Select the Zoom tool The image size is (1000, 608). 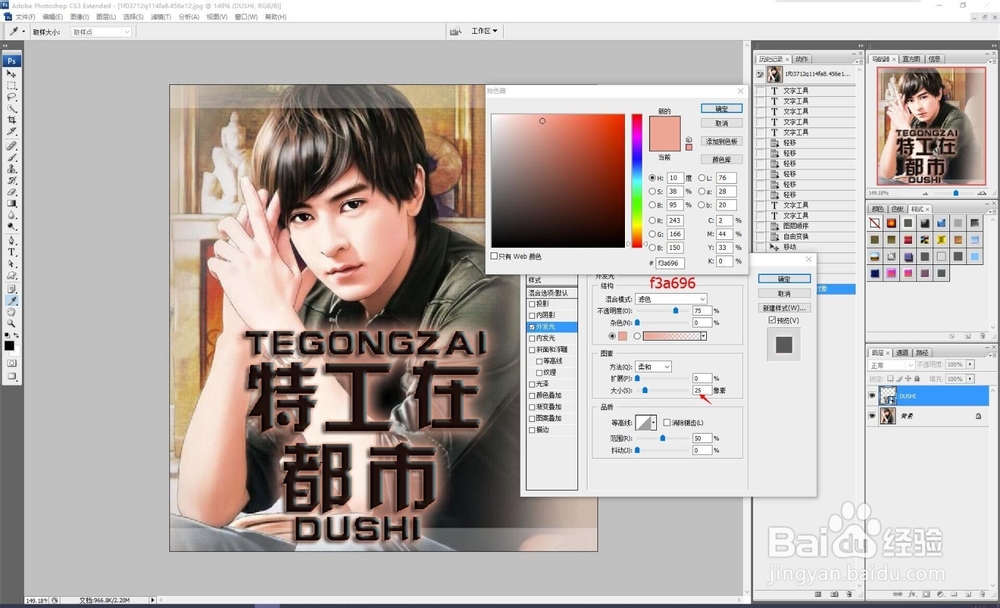pos(11,323)
